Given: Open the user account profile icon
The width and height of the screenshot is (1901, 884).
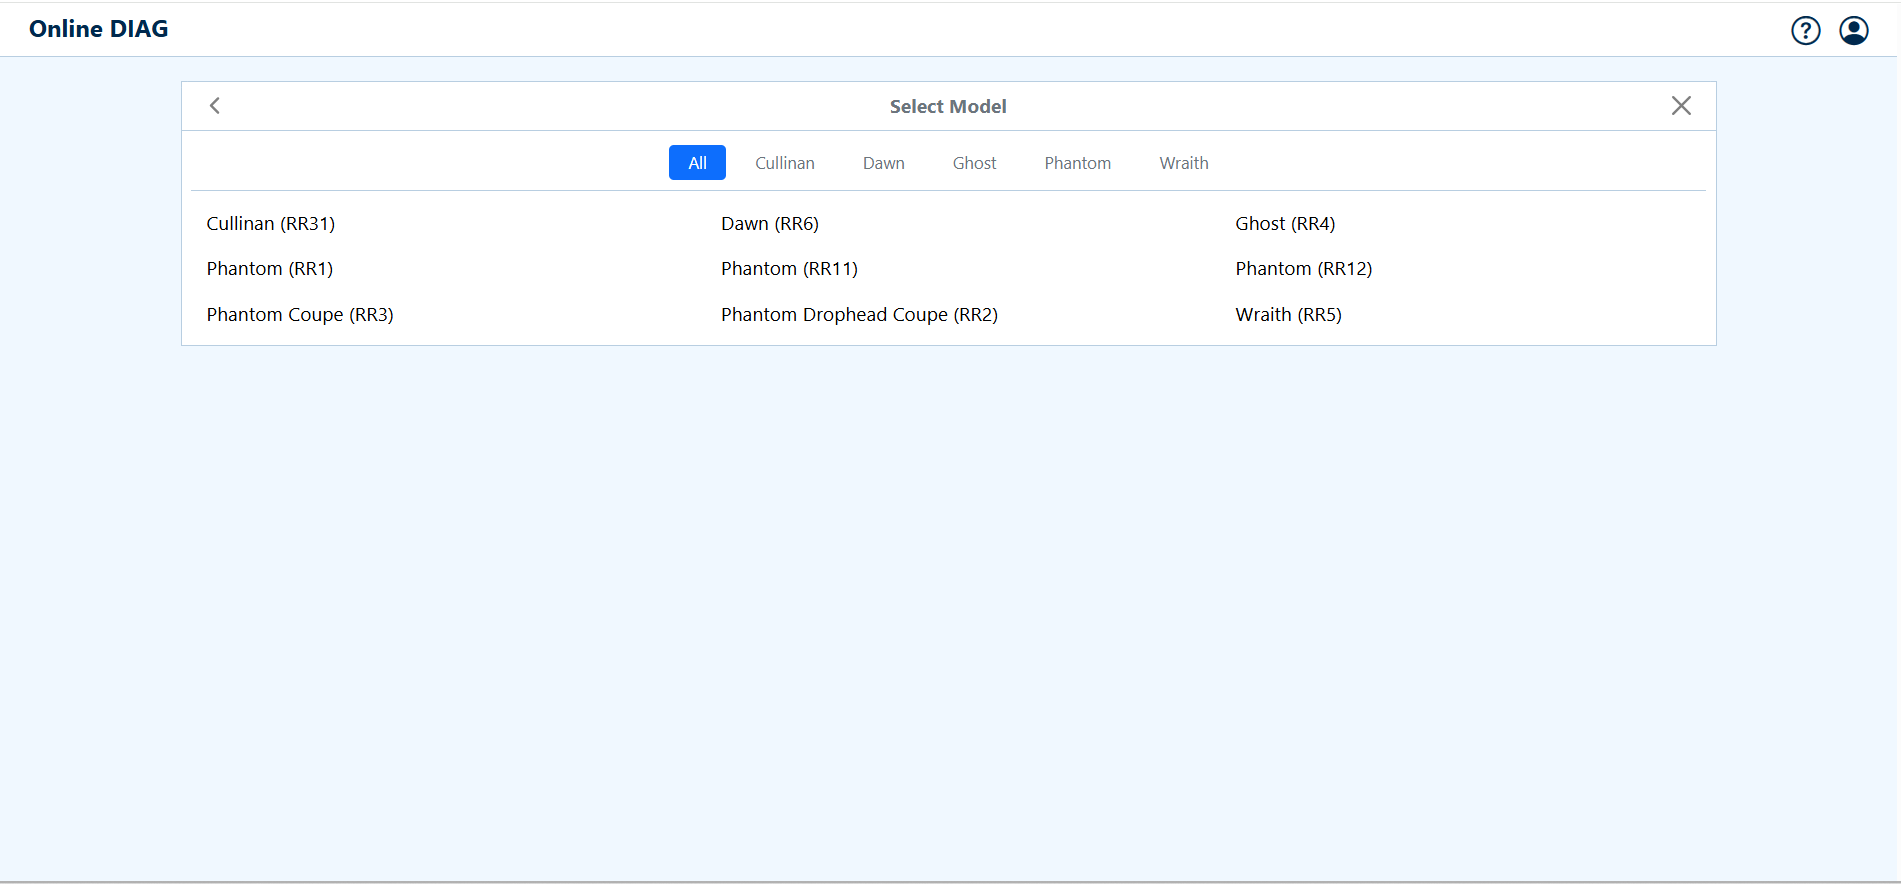Looking at the screenshot, I should pos(1853,31).
